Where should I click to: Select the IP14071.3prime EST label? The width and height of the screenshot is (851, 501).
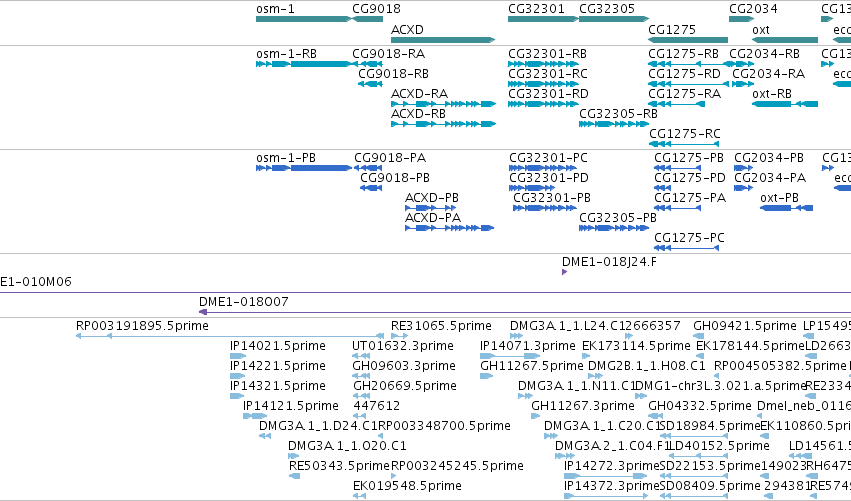(528, 346)
